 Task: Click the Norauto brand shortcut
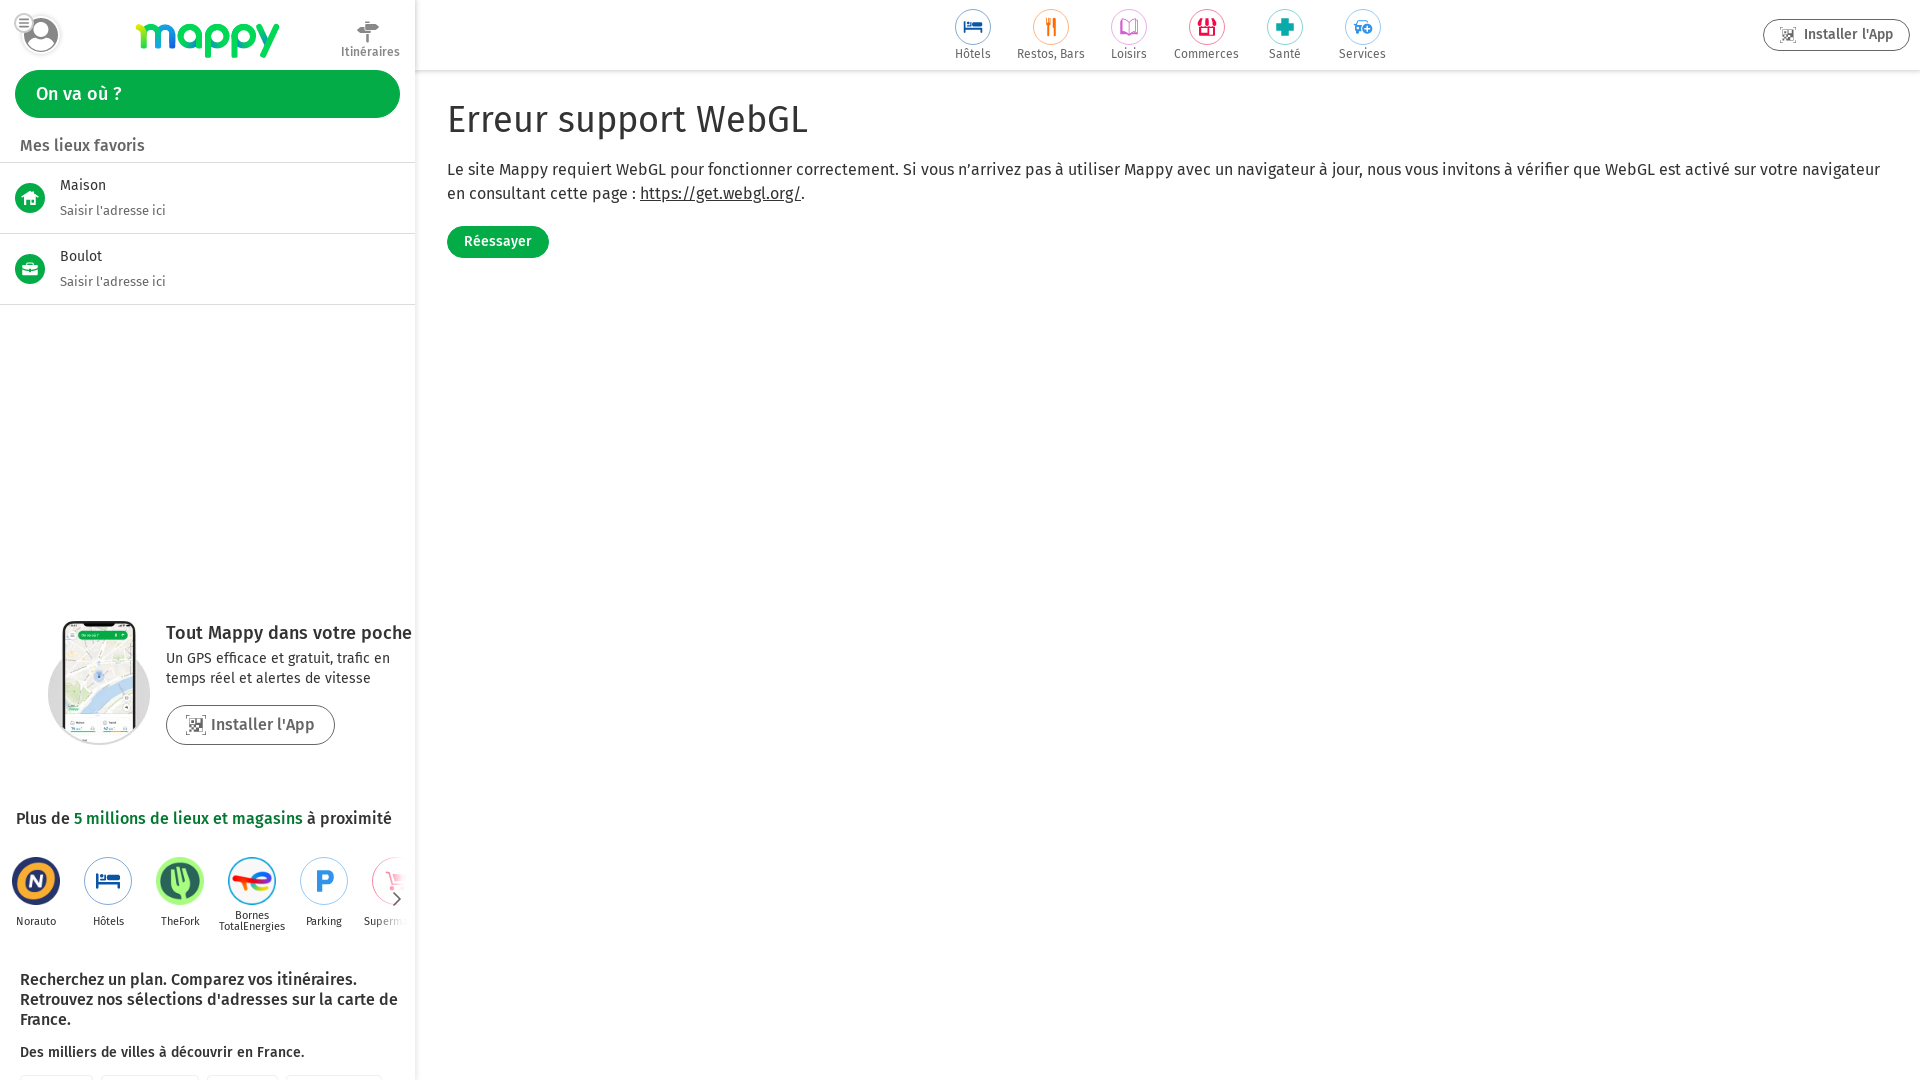36,882
